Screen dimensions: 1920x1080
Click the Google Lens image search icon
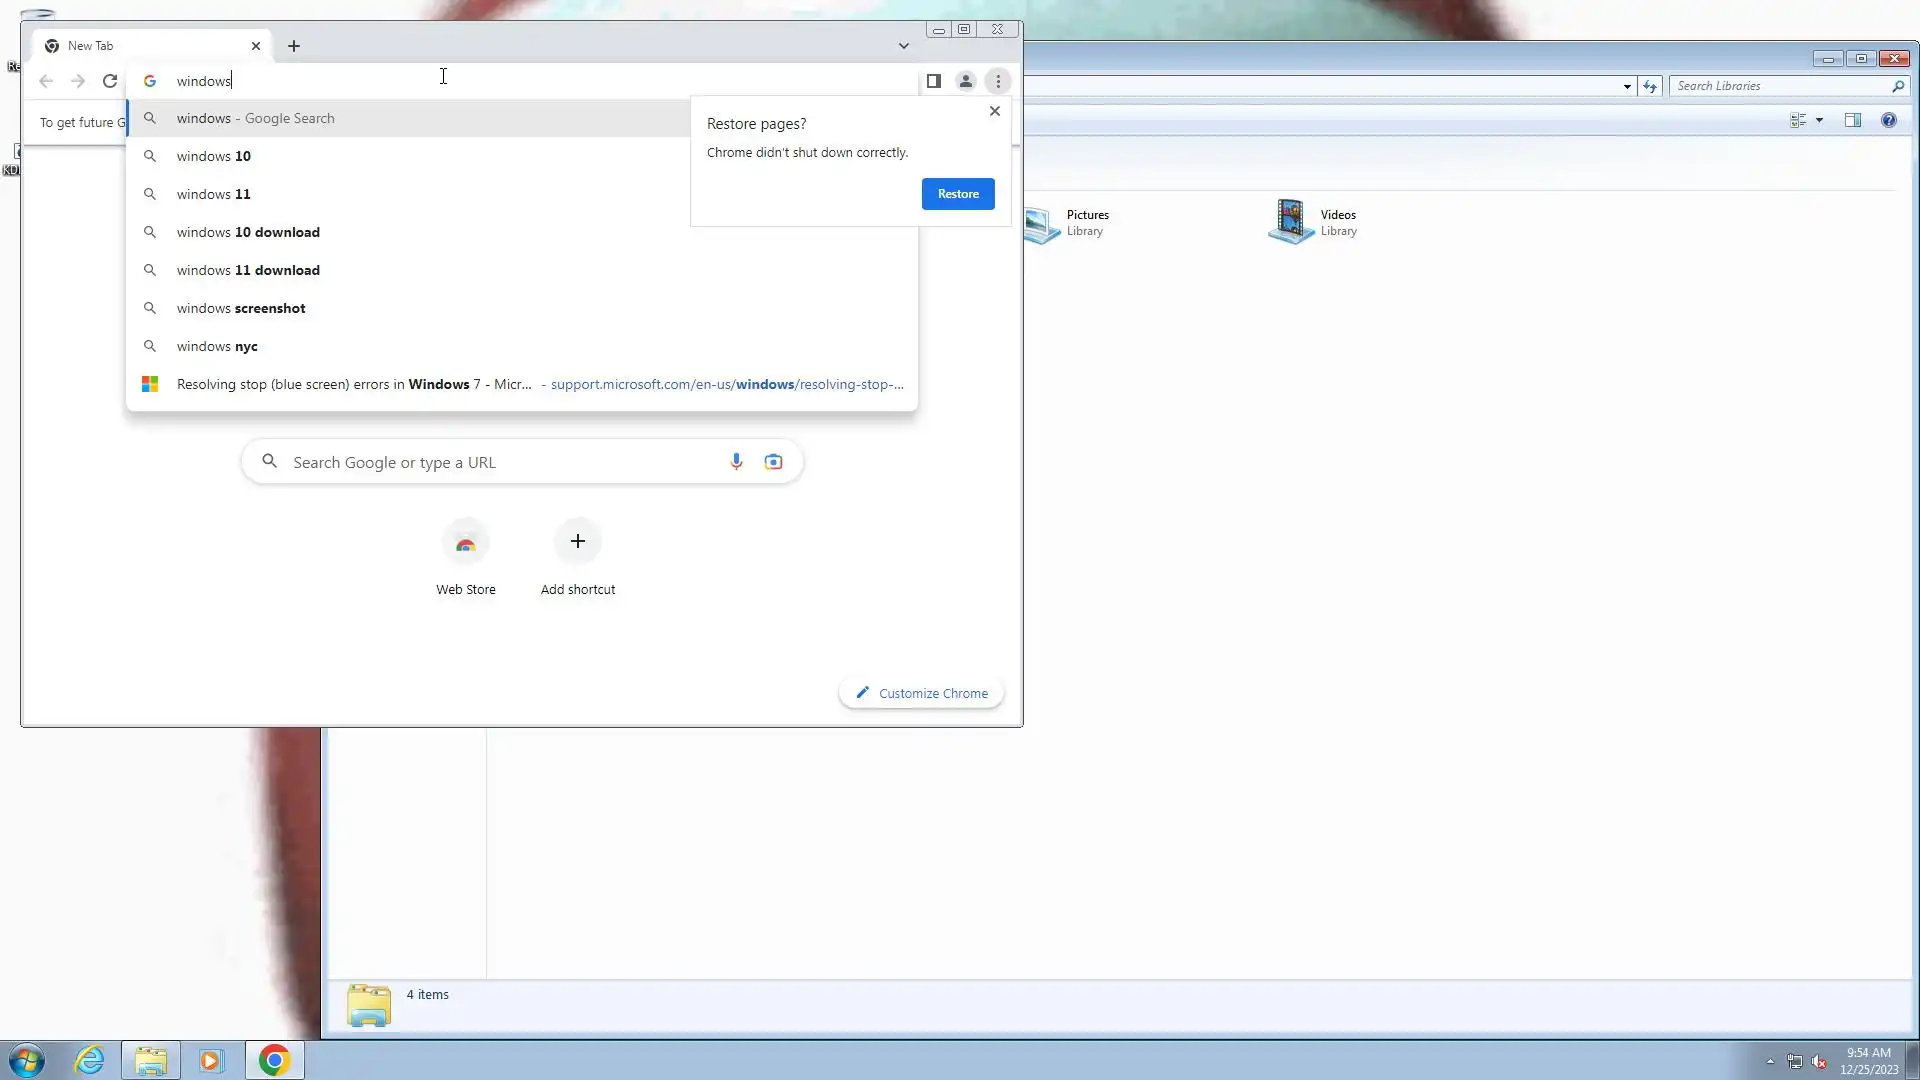(773, 462)
